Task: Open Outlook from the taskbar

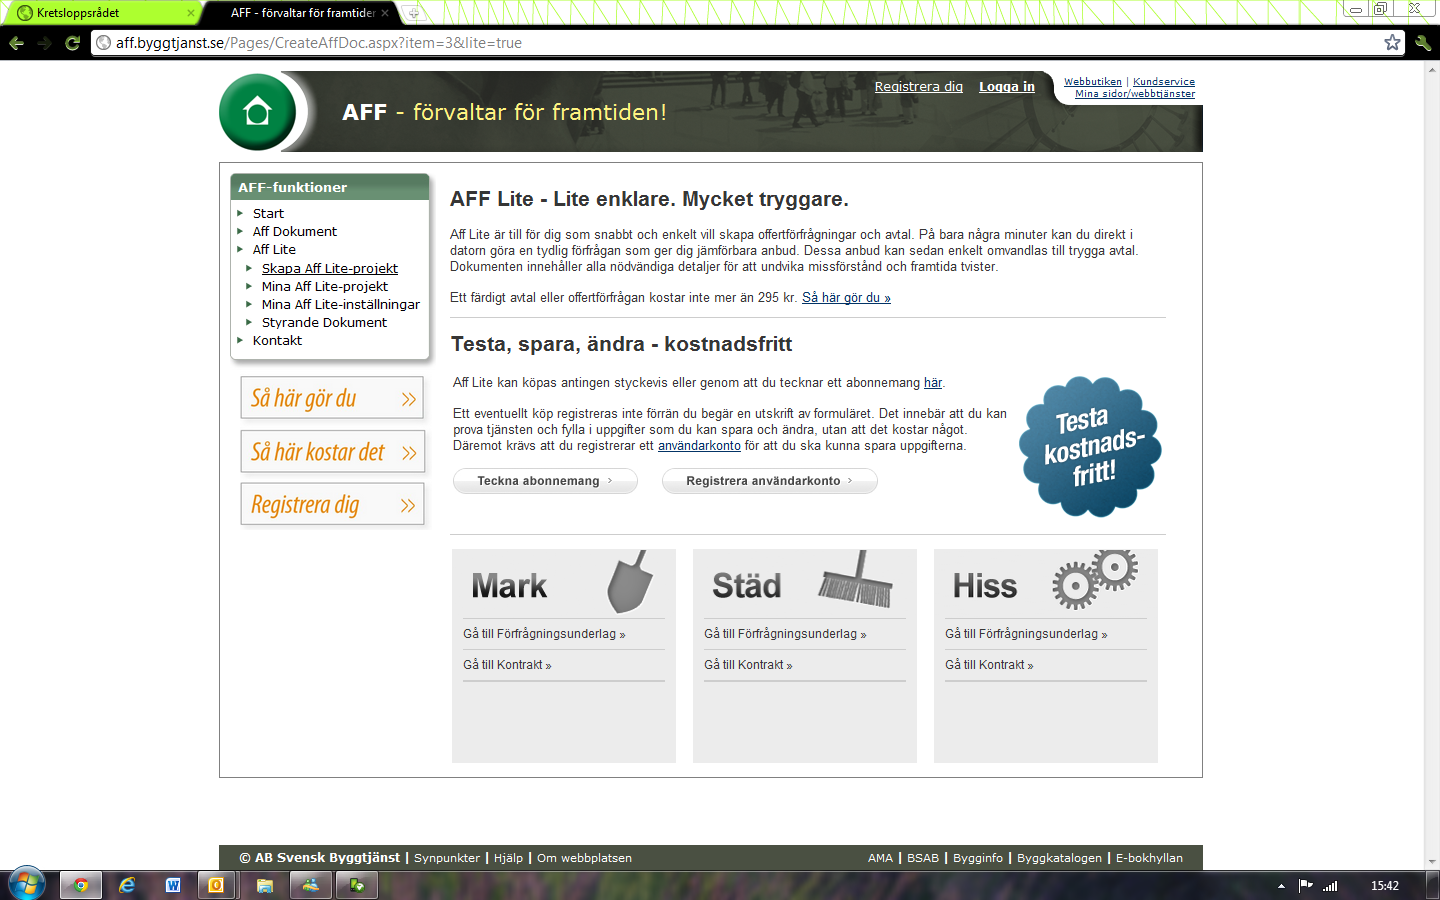Action: (x=215, y=885)
